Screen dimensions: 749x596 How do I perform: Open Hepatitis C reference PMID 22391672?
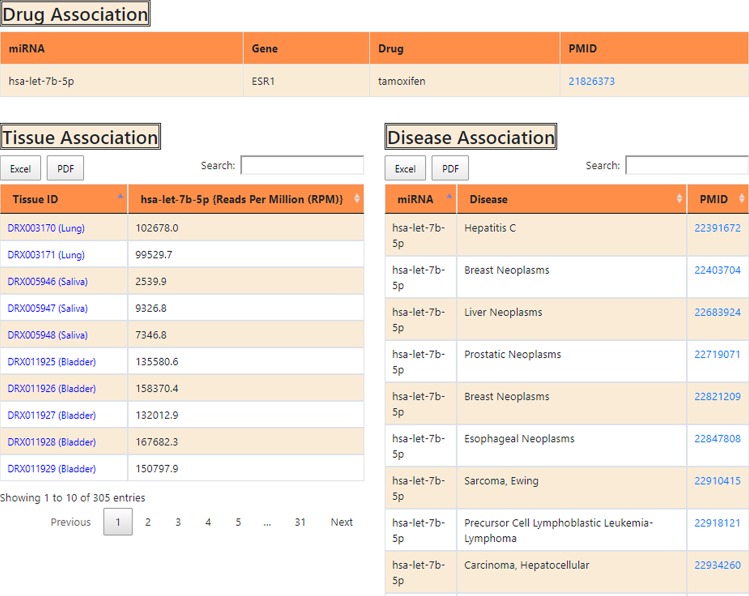click(x=717, y=228)
